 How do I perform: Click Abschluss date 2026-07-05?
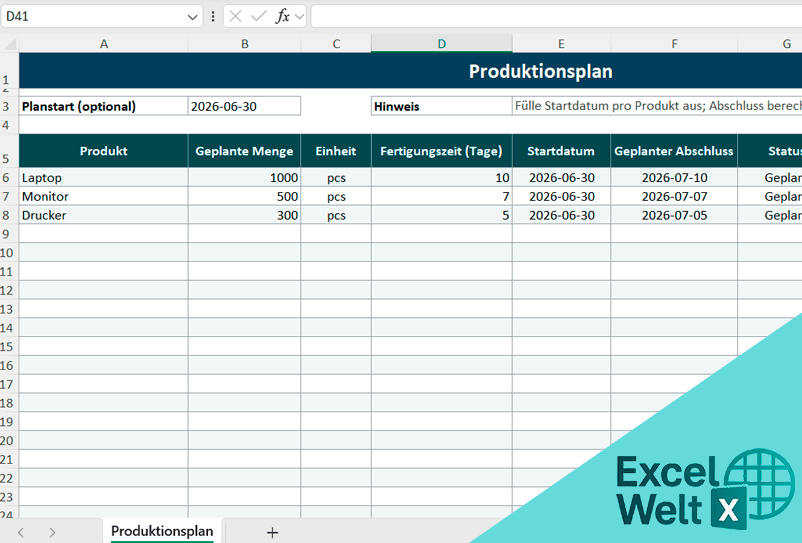674,215
